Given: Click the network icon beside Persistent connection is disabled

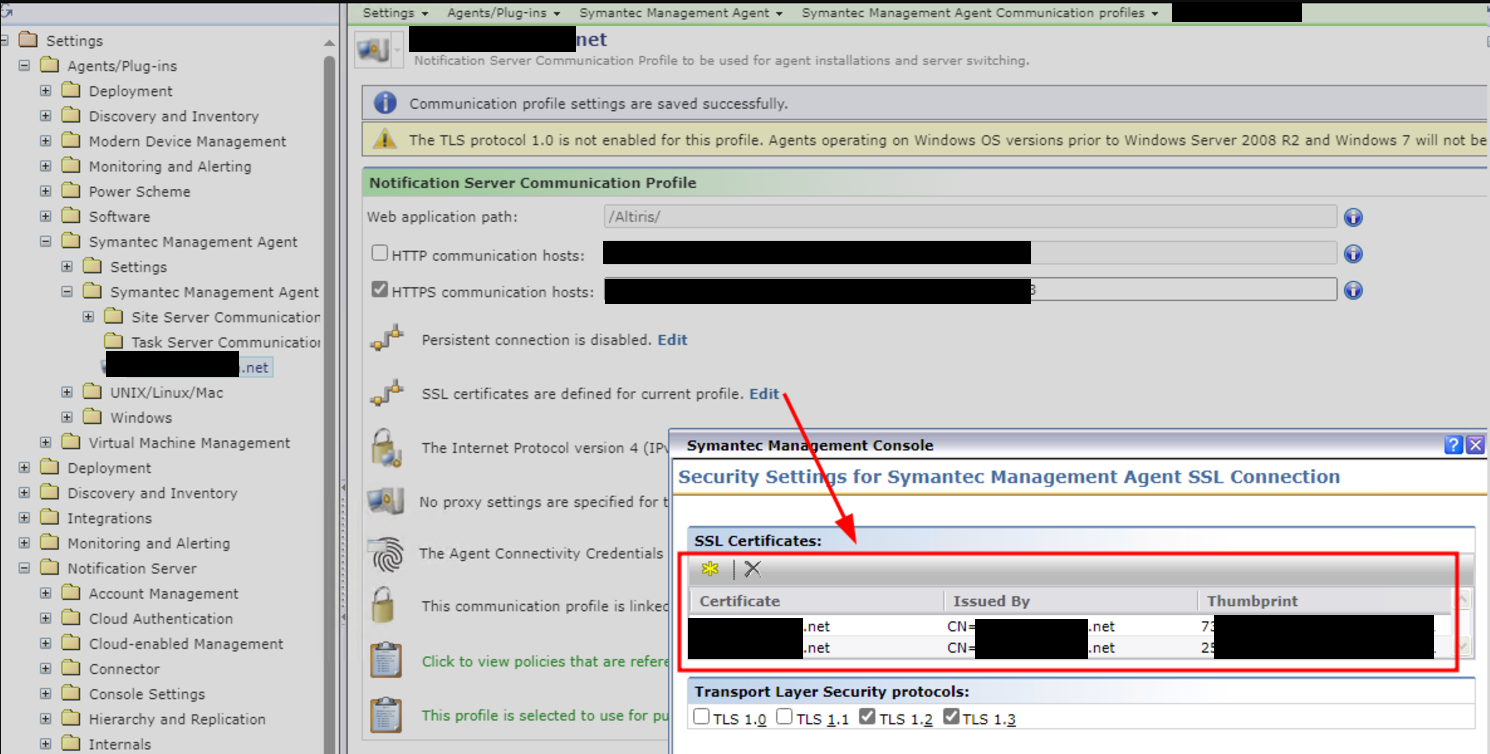Looking at the screenshot, I should click(386, 339).
